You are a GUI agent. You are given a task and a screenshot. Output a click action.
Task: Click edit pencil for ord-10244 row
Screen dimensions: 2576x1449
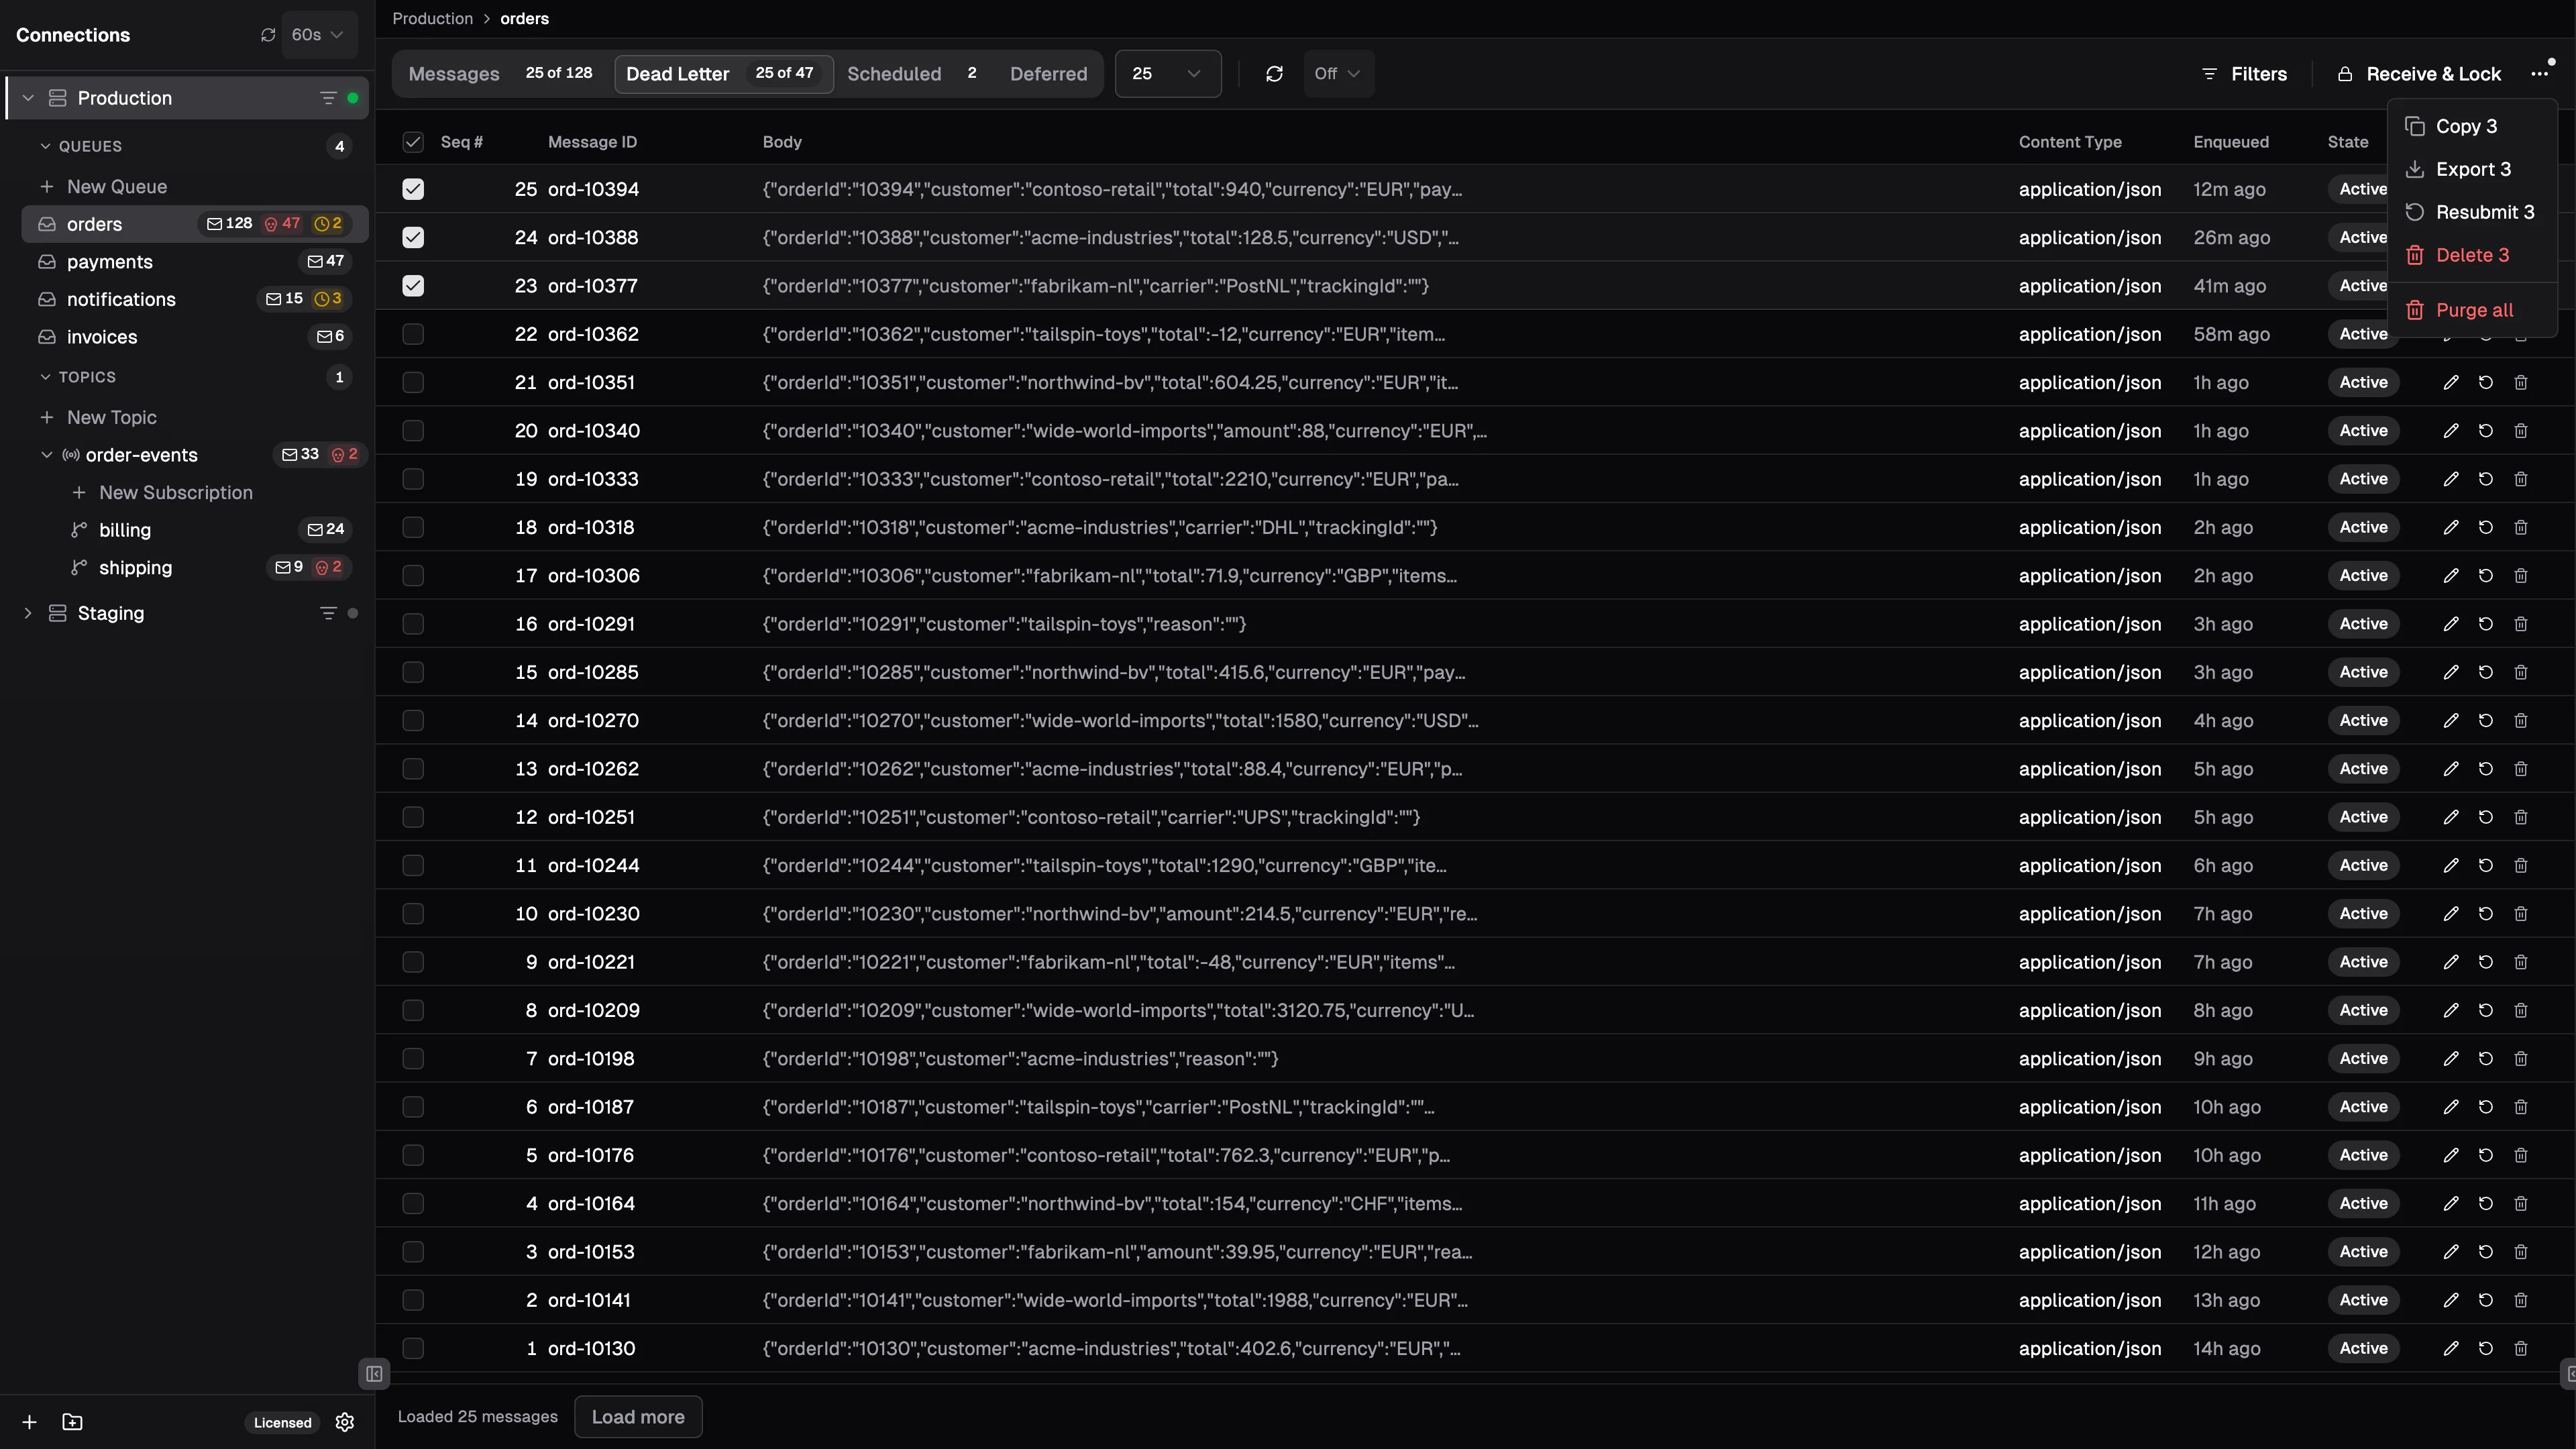click(x=2451, y=866)
